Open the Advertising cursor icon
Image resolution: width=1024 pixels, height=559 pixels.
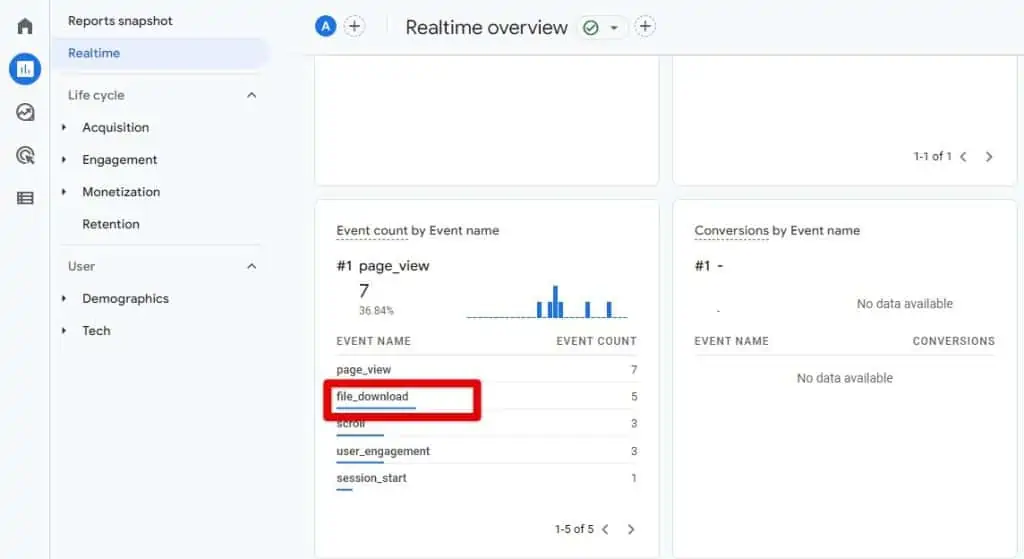25,155
